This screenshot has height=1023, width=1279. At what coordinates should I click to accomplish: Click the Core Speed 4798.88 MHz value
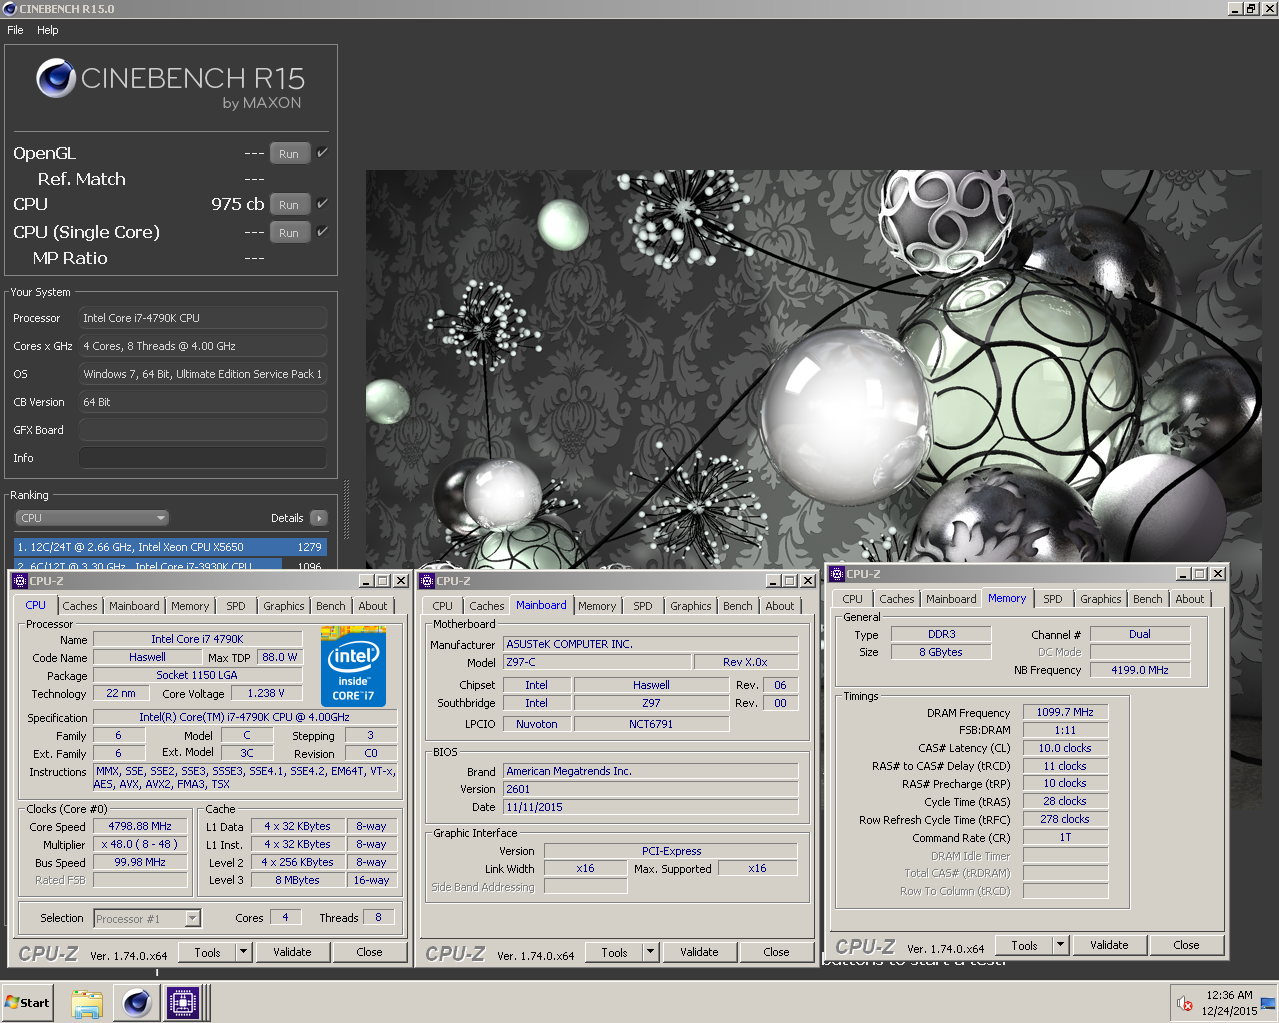[141, 826]
